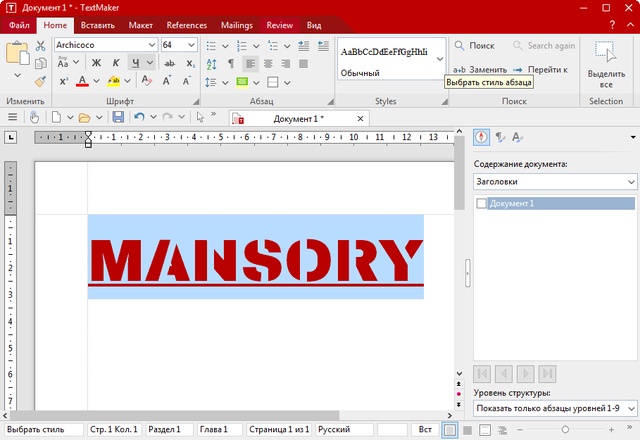Close the Документ 1 document tab

point(360,119)
